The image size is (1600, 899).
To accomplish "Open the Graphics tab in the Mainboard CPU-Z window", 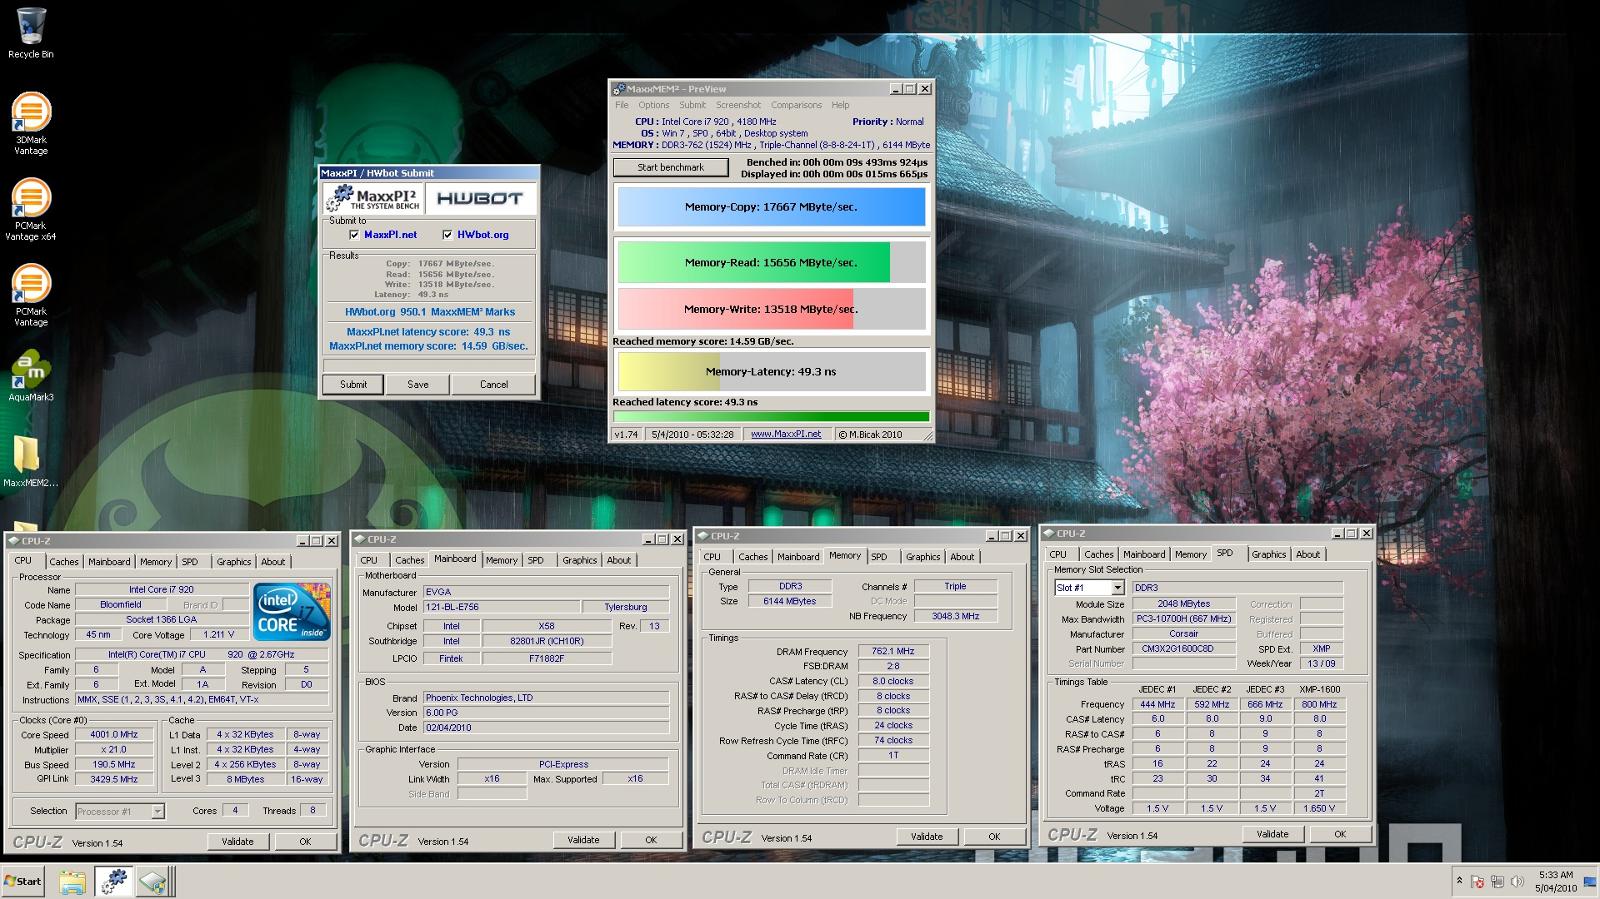I will pyautogui.click(x=579, y=560).
